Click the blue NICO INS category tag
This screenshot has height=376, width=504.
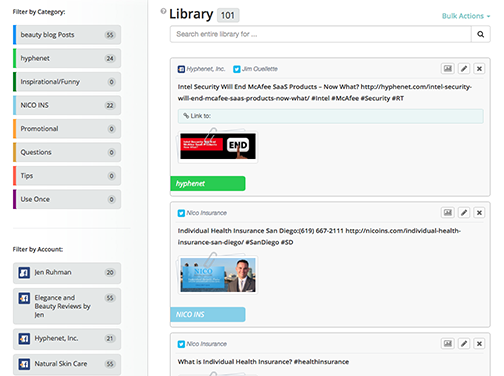click(208, 314)
